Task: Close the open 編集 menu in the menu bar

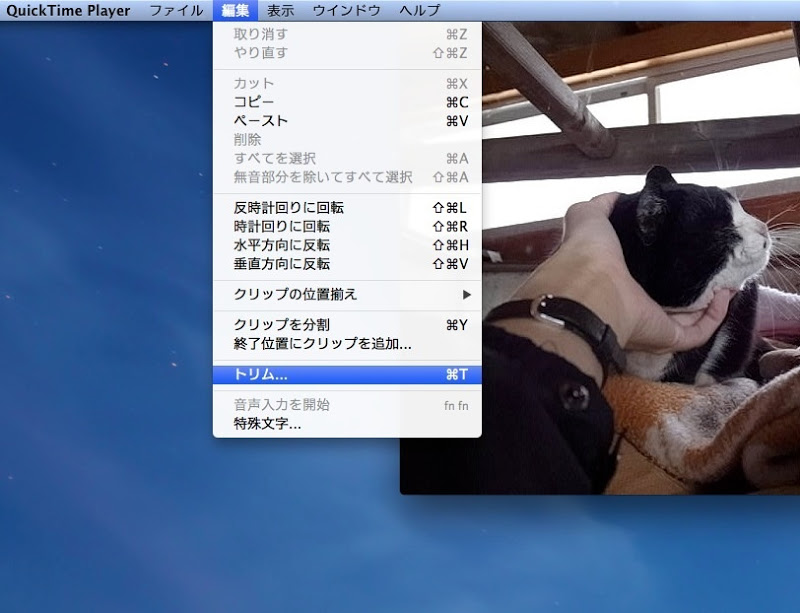Action: pyautogui.click(x=235, y=10)
